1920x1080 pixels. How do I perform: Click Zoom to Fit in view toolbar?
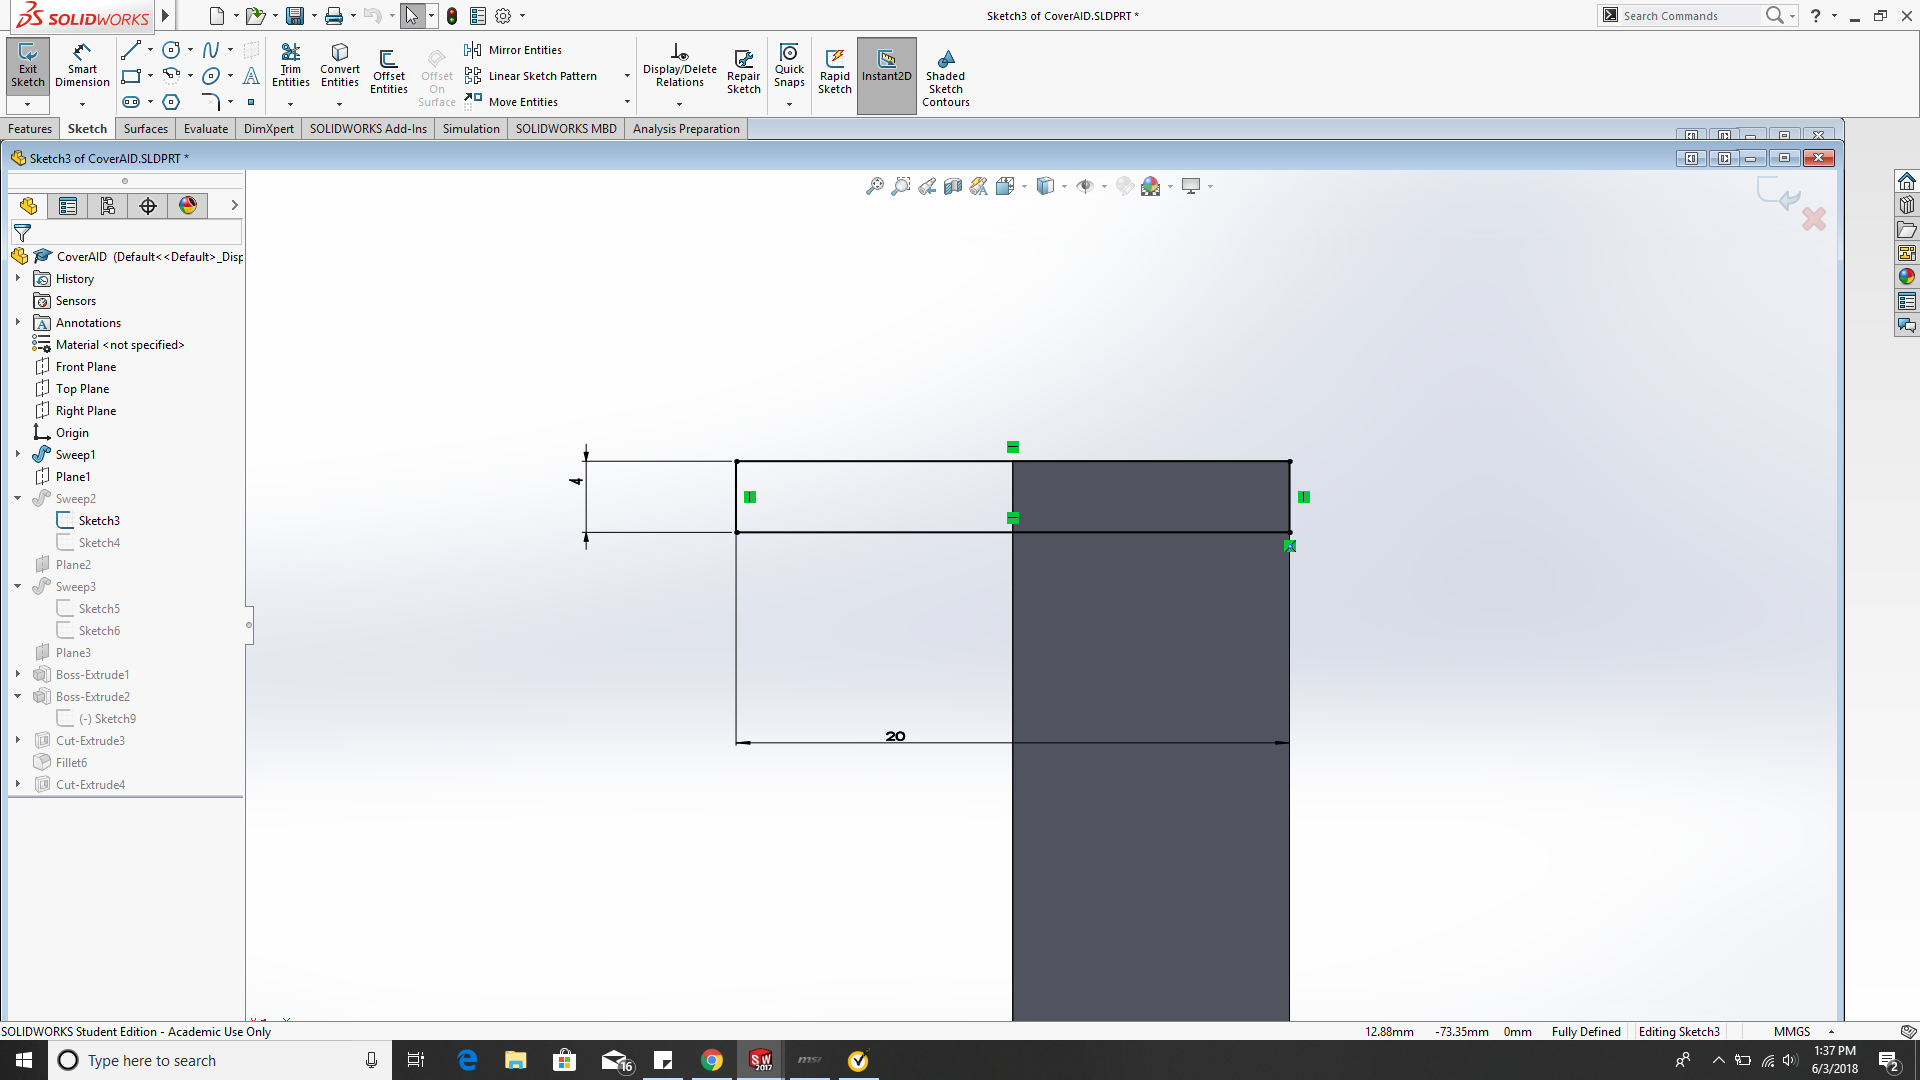875,186
